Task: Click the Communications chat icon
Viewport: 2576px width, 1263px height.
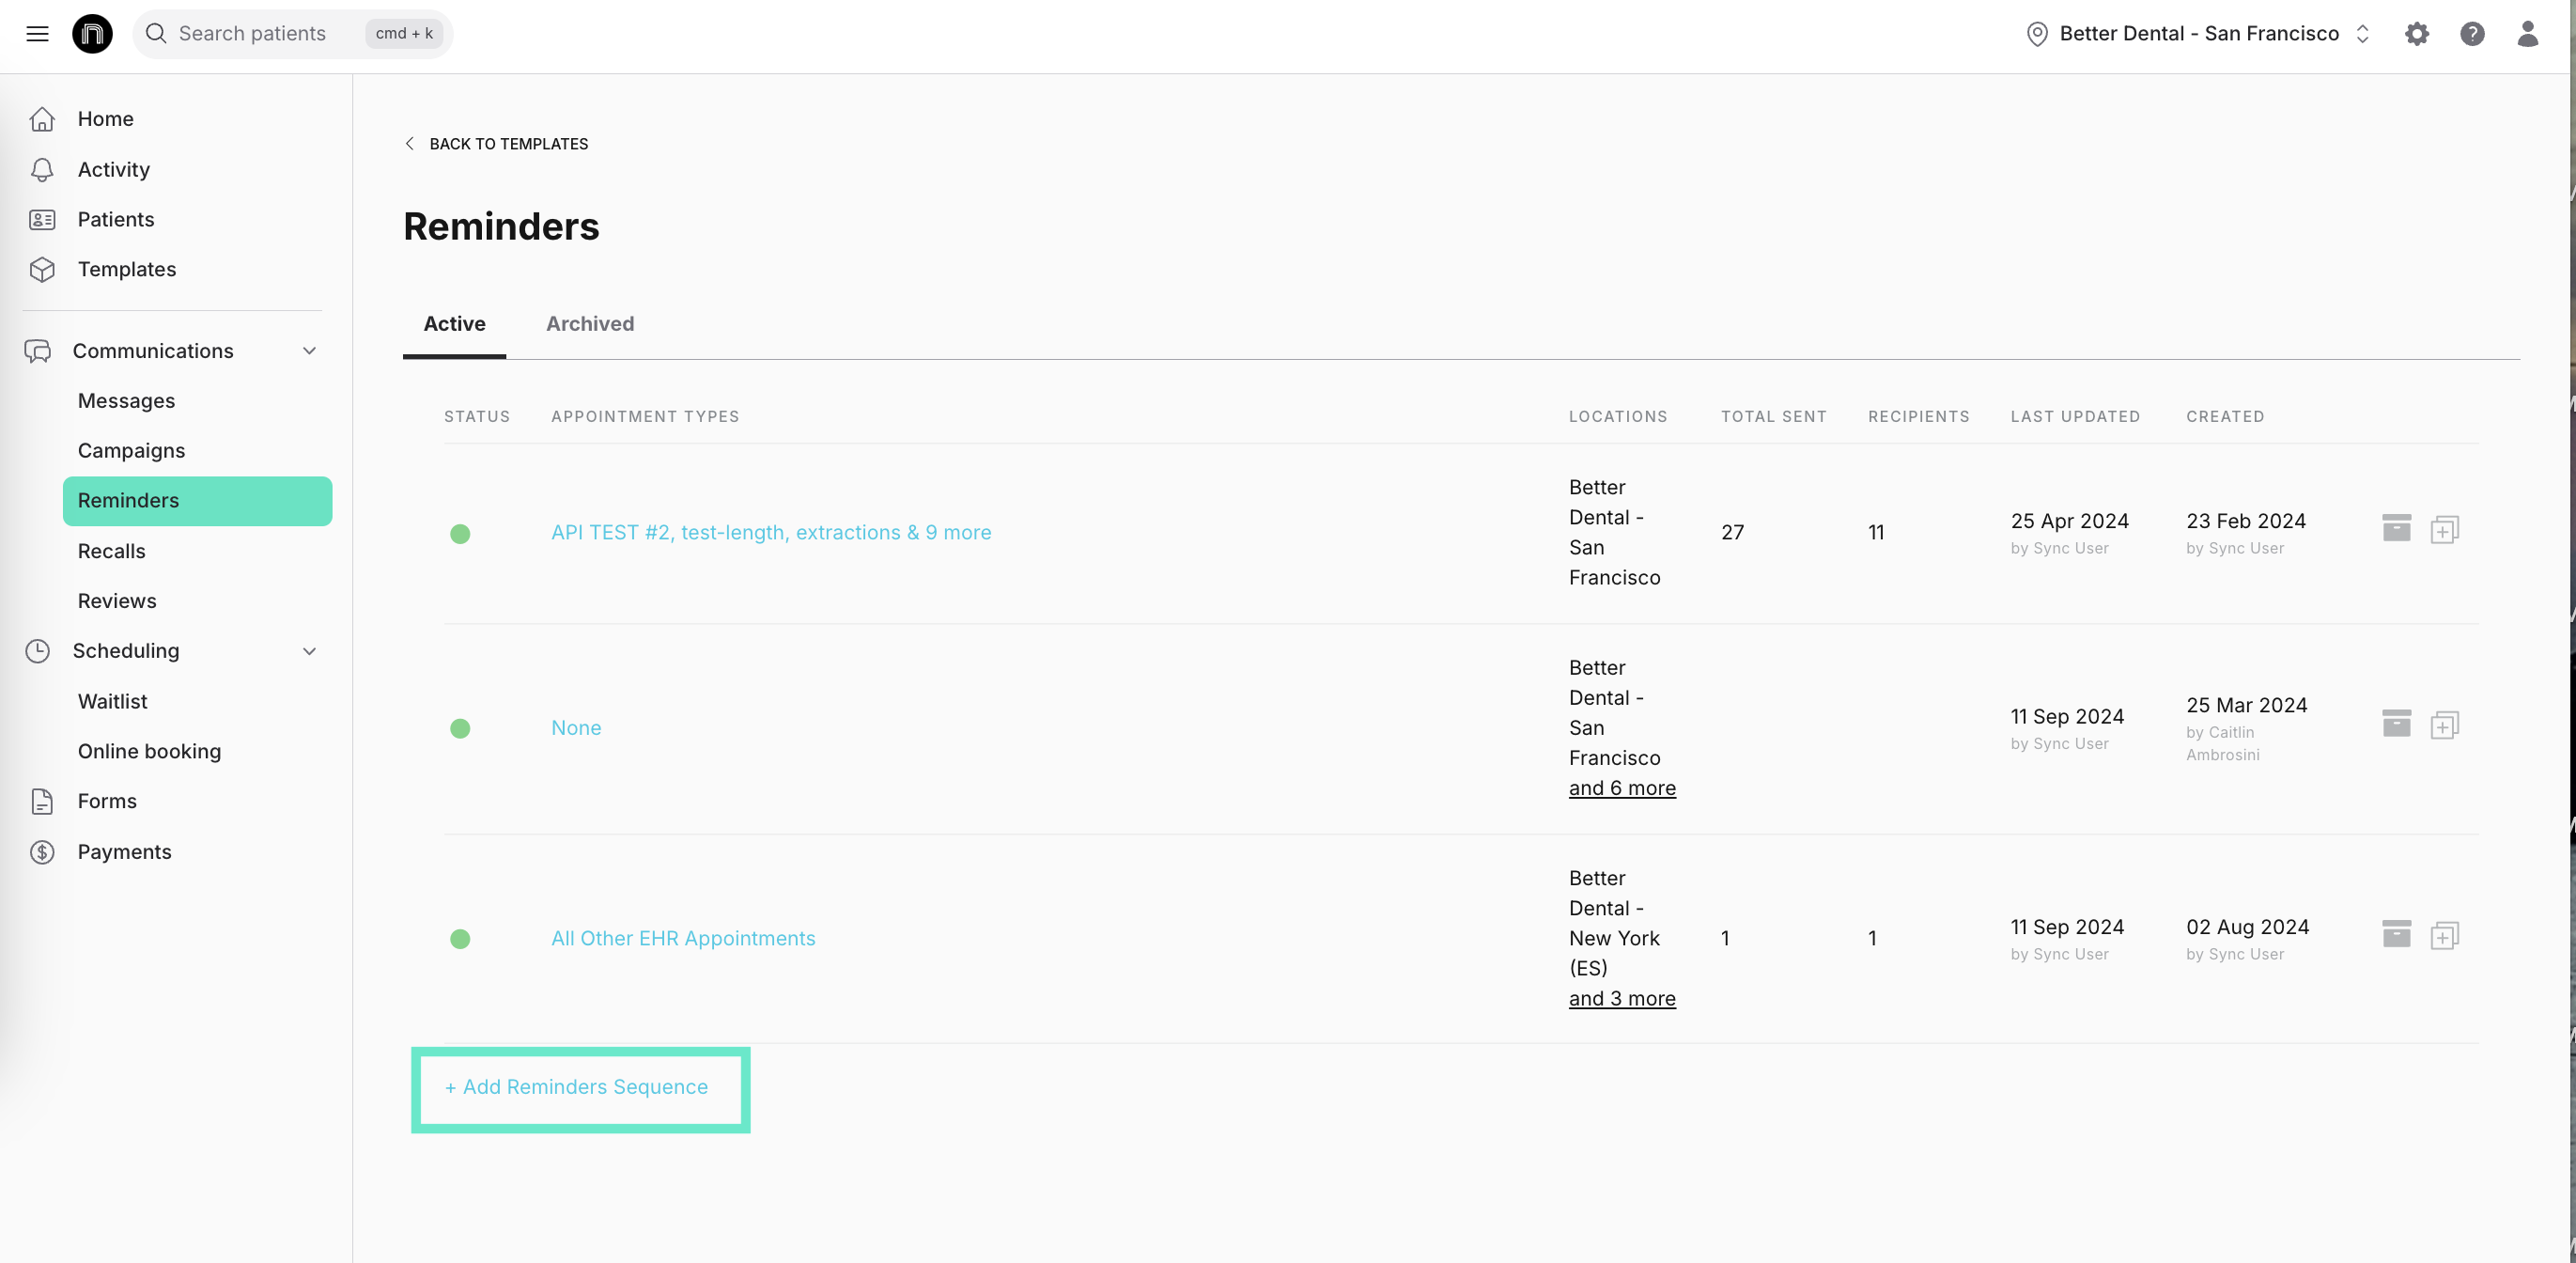Action: [x=38, y=351]
